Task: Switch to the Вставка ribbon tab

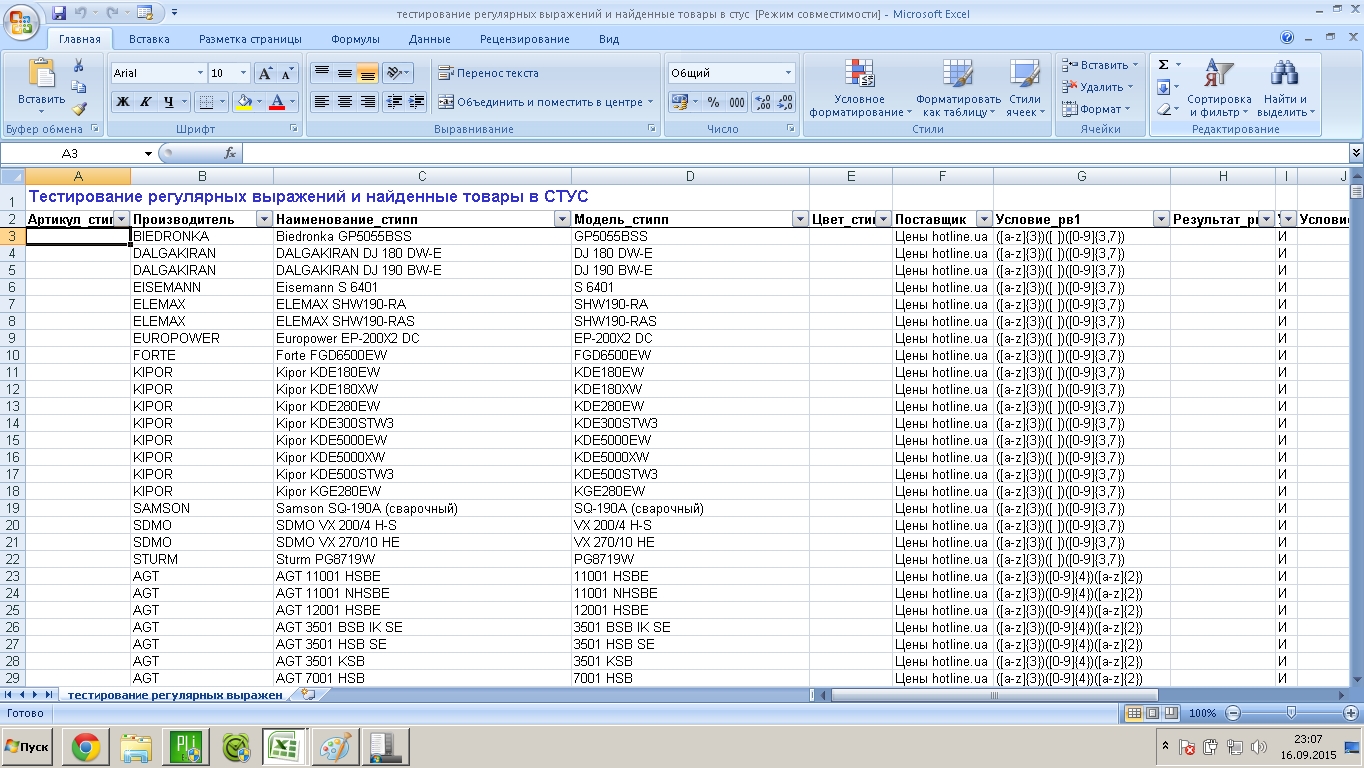Action: 149,39
